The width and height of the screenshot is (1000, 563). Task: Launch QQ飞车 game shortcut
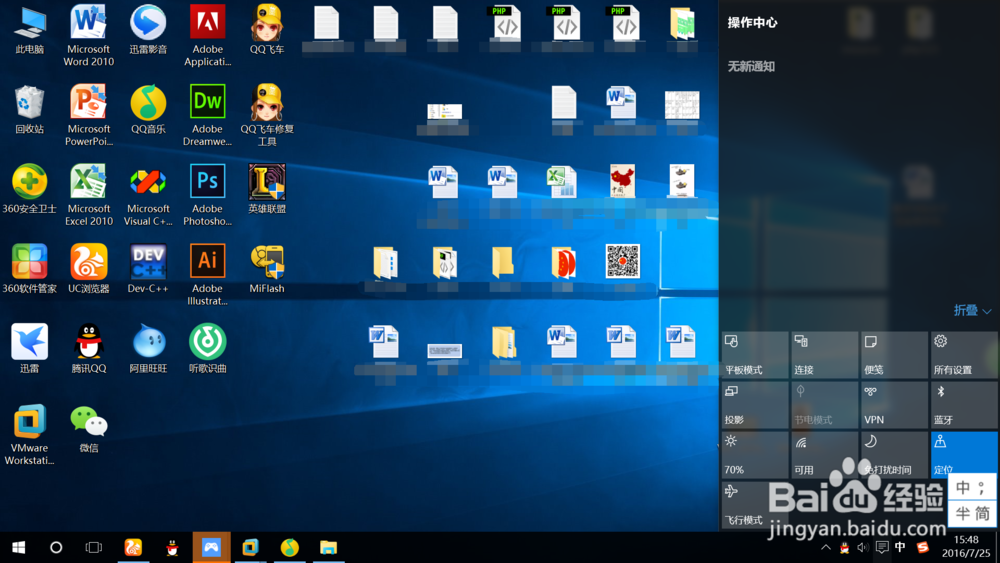coord(267,31)
